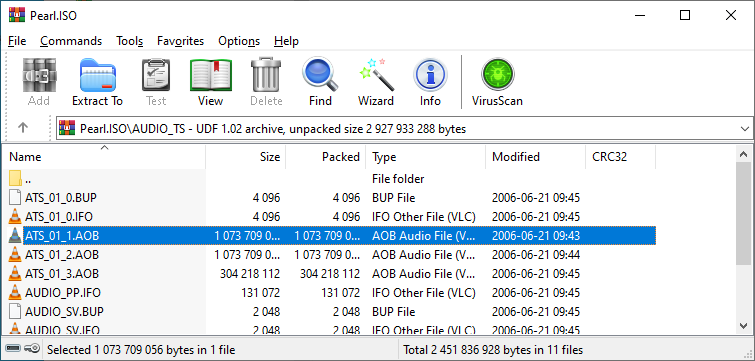Image resolution: width=755 pixels, height=361 pixels.
Task: Click 'Selected 1 073 709 056 bytes' status text
Action: point(141,349)
